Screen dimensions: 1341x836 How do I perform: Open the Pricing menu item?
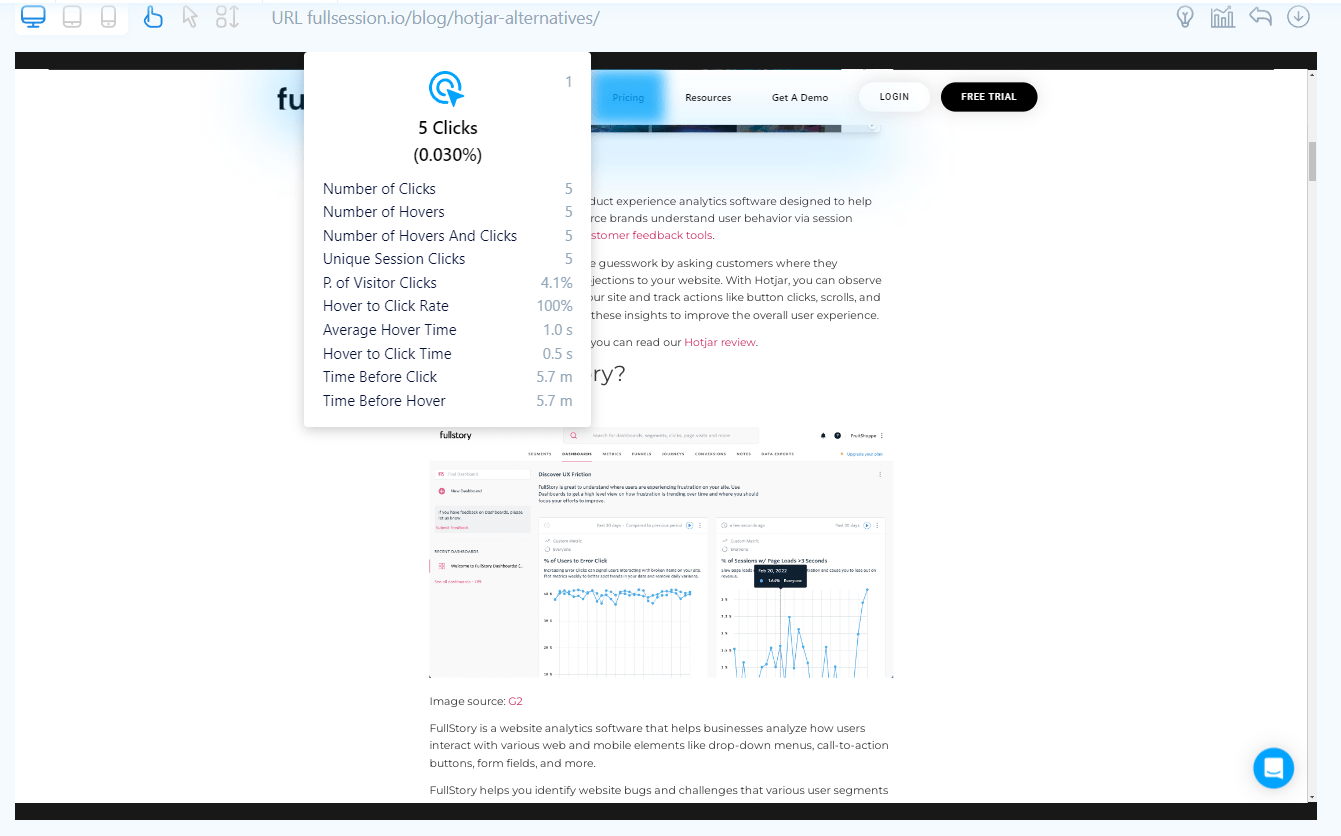pyautogui.click(x=628, y=97)
